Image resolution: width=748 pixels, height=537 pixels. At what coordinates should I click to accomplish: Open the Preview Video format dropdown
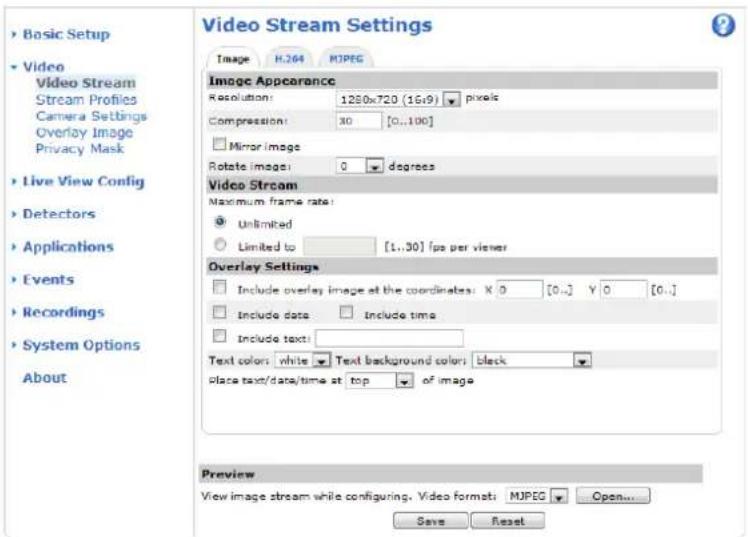coord(537,496)
